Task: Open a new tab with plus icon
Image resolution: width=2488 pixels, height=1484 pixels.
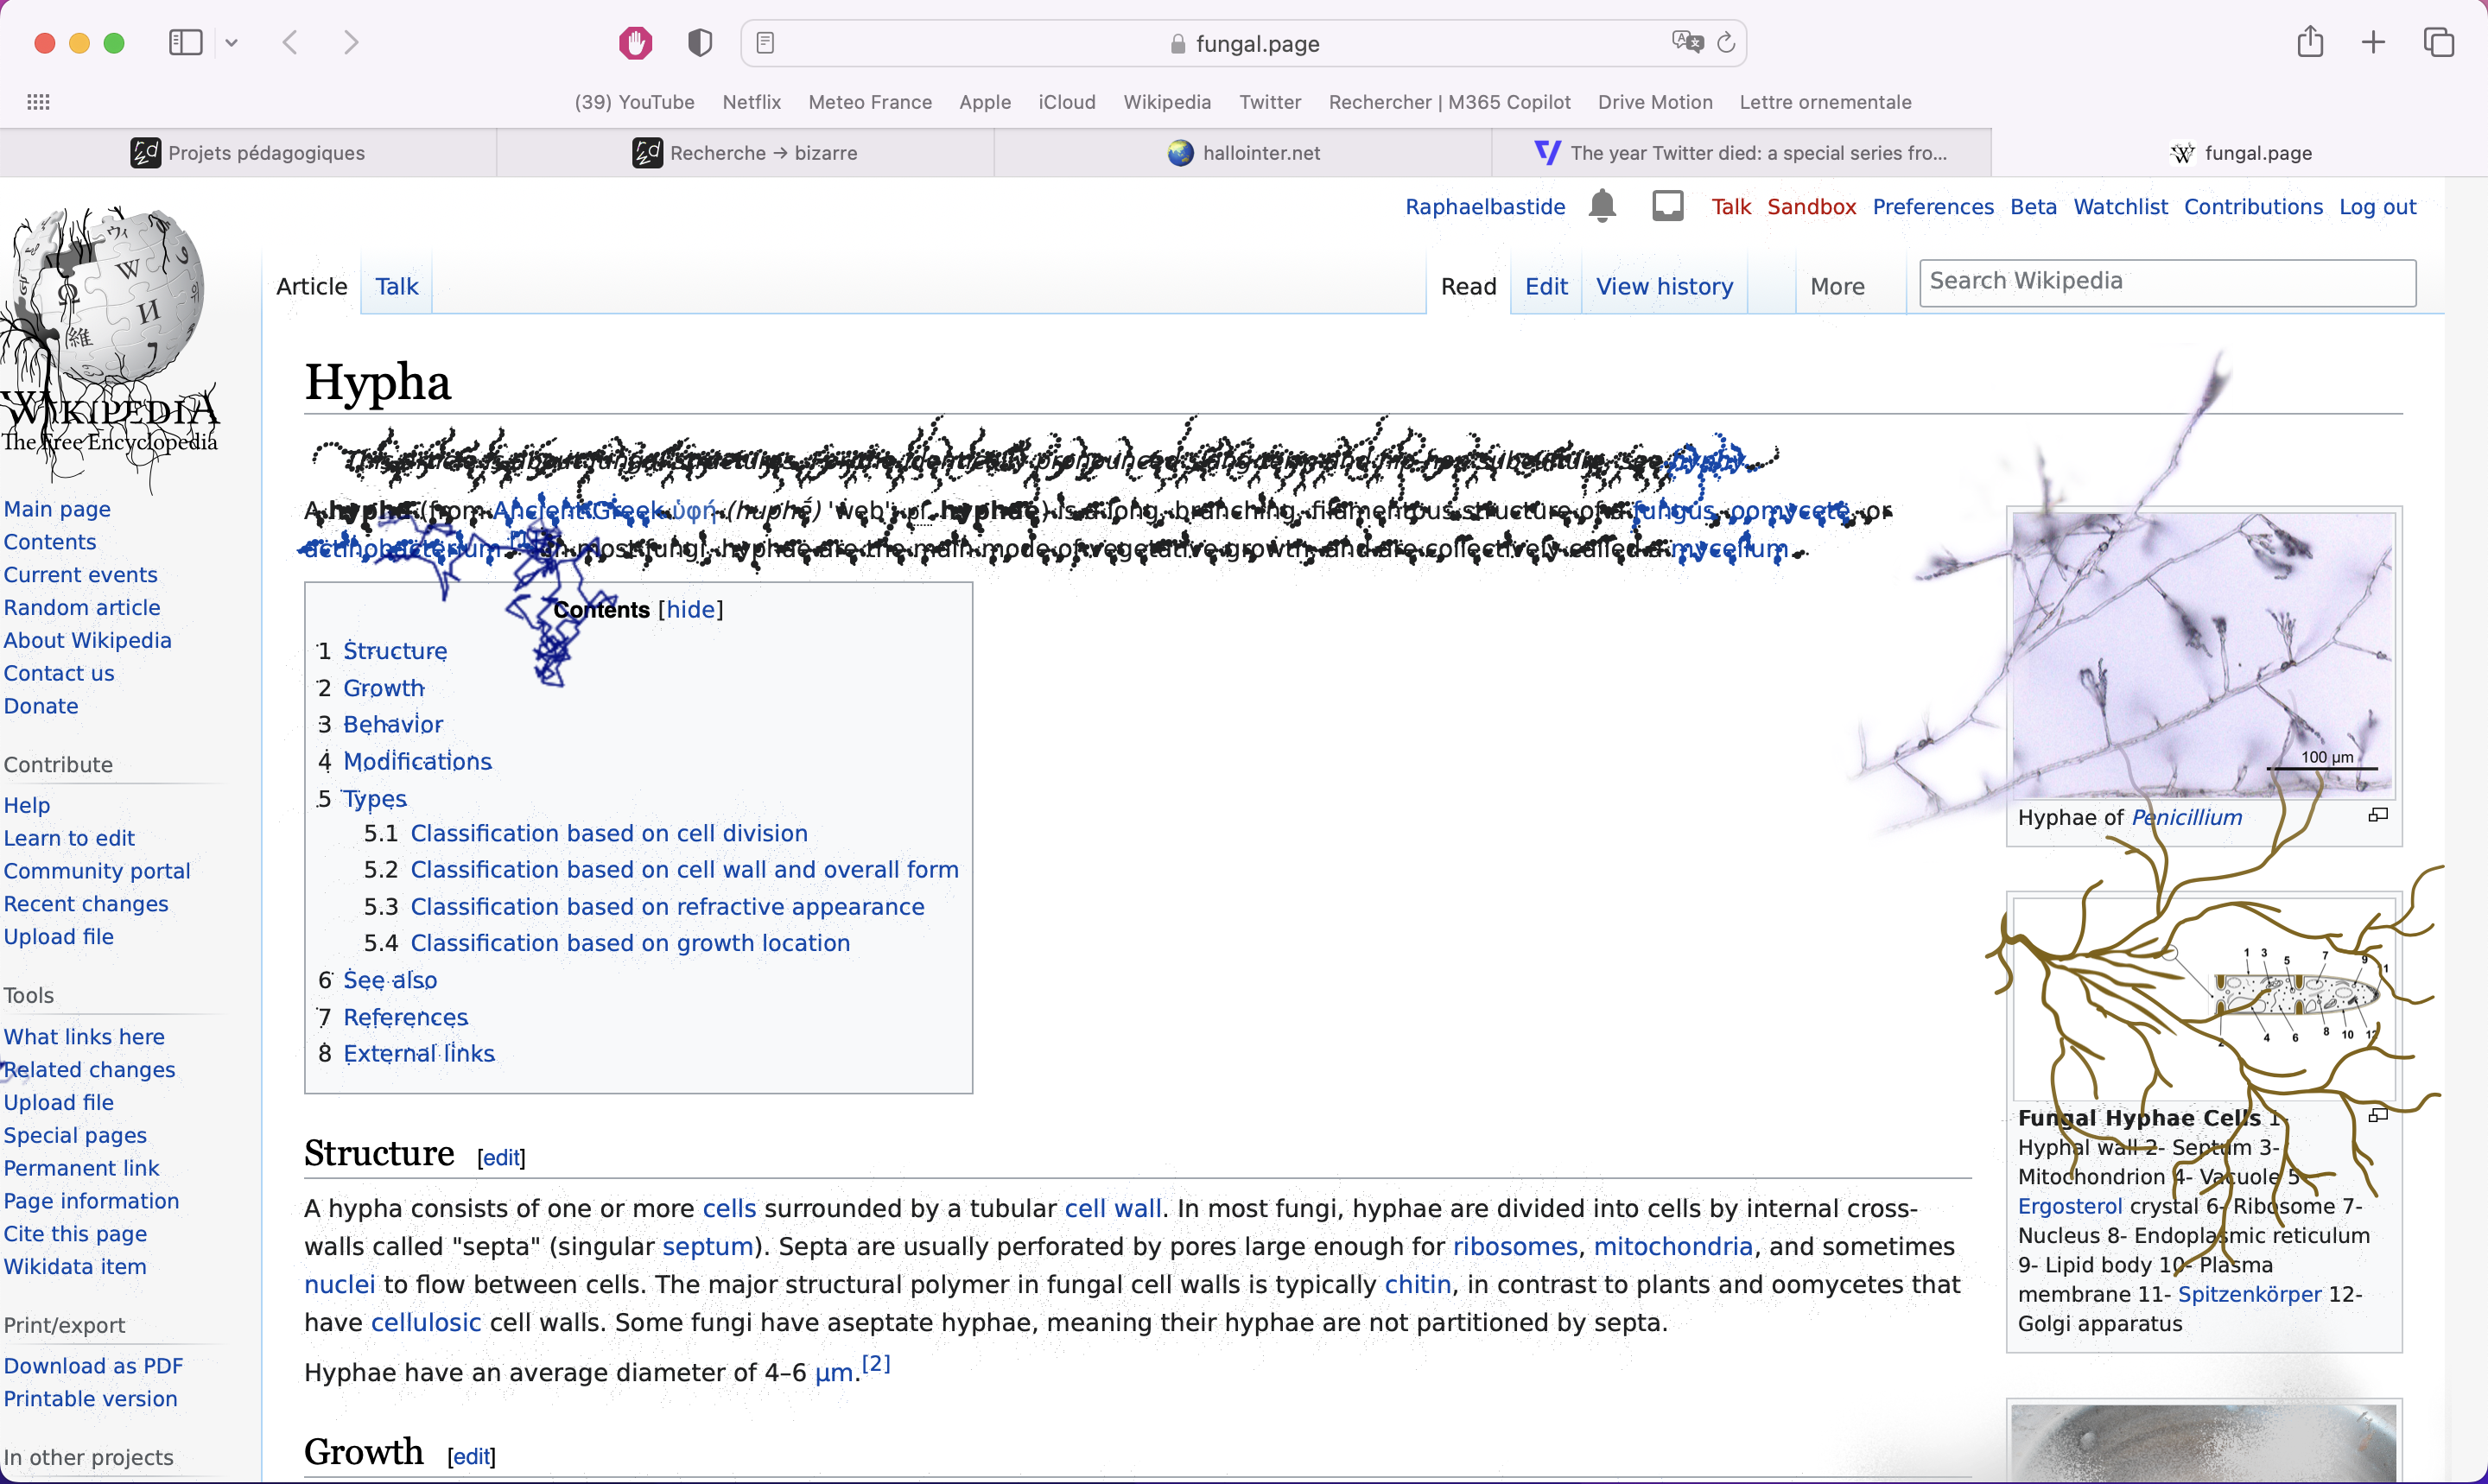Action: 2373,43
